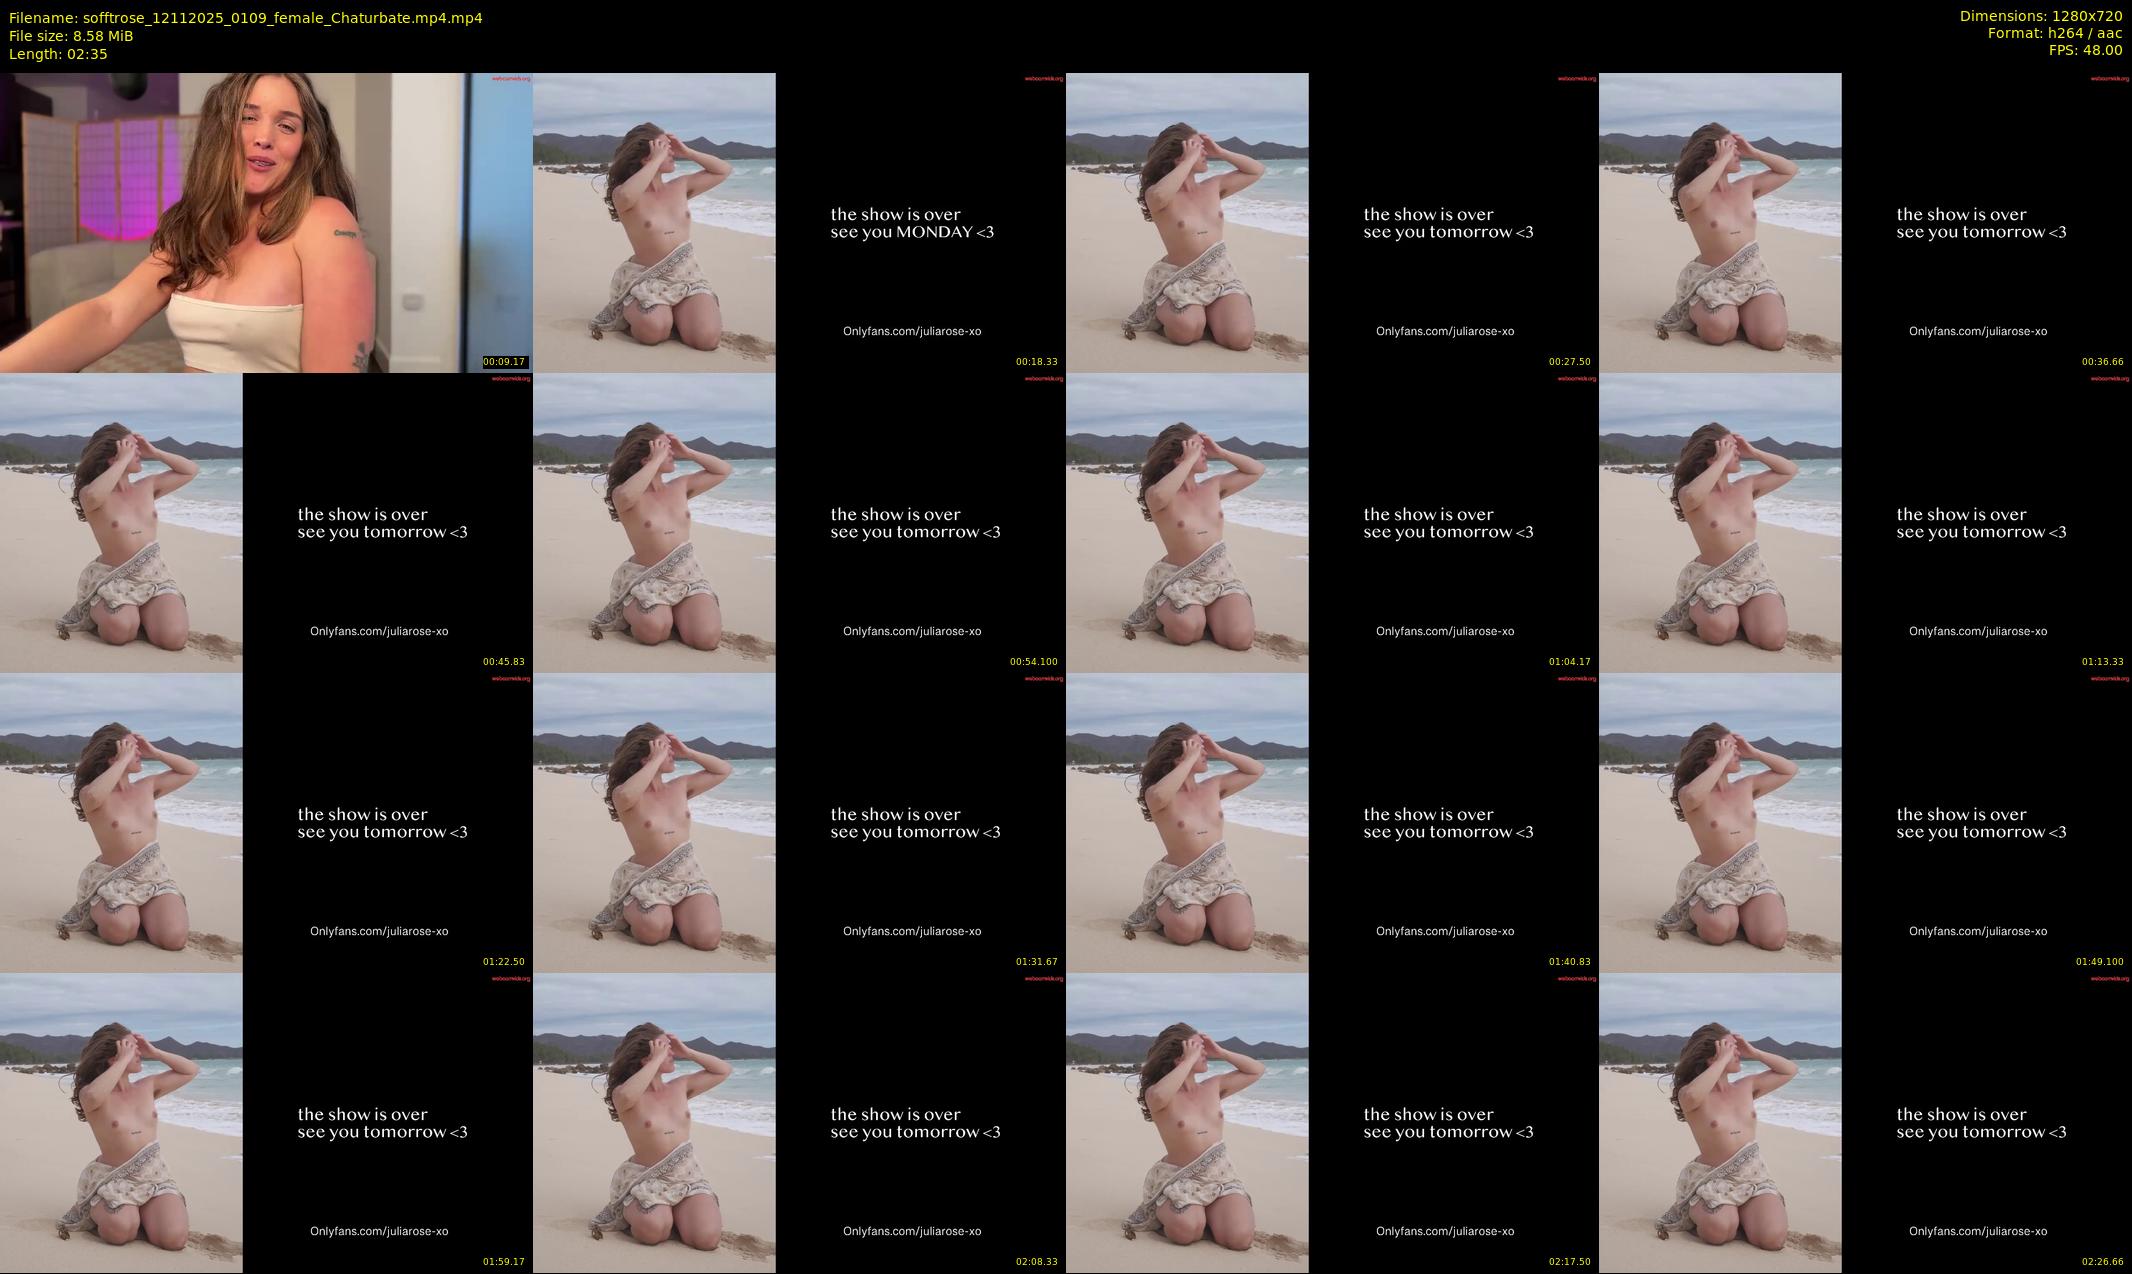Click the 01:31.67 timestamp label
Screen dimensions: 2132x1274
click(1036, 962)
